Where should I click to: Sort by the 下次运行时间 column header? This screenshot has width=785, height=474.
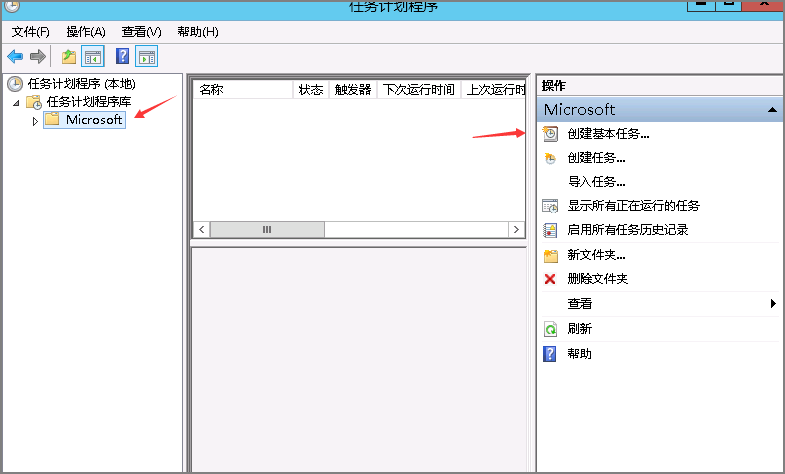tap(419, 90)
